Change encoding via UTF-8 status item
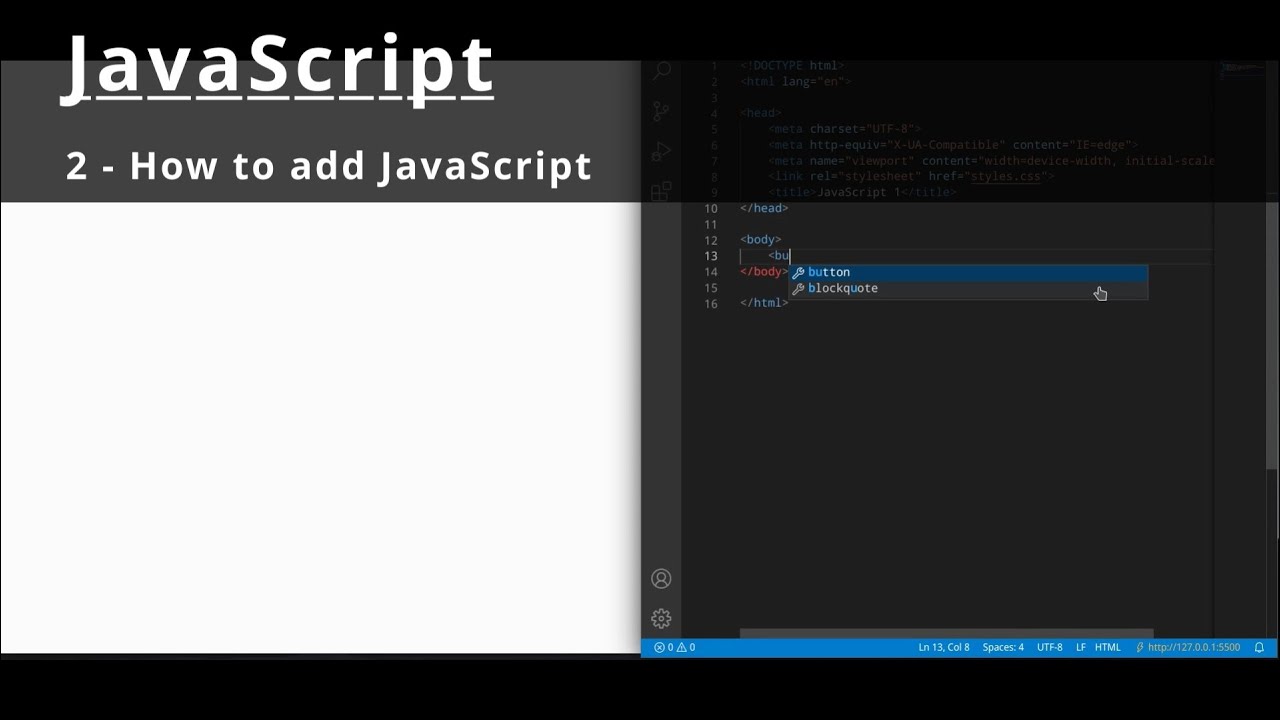The image size is (1280, 720). [1050, 647]
